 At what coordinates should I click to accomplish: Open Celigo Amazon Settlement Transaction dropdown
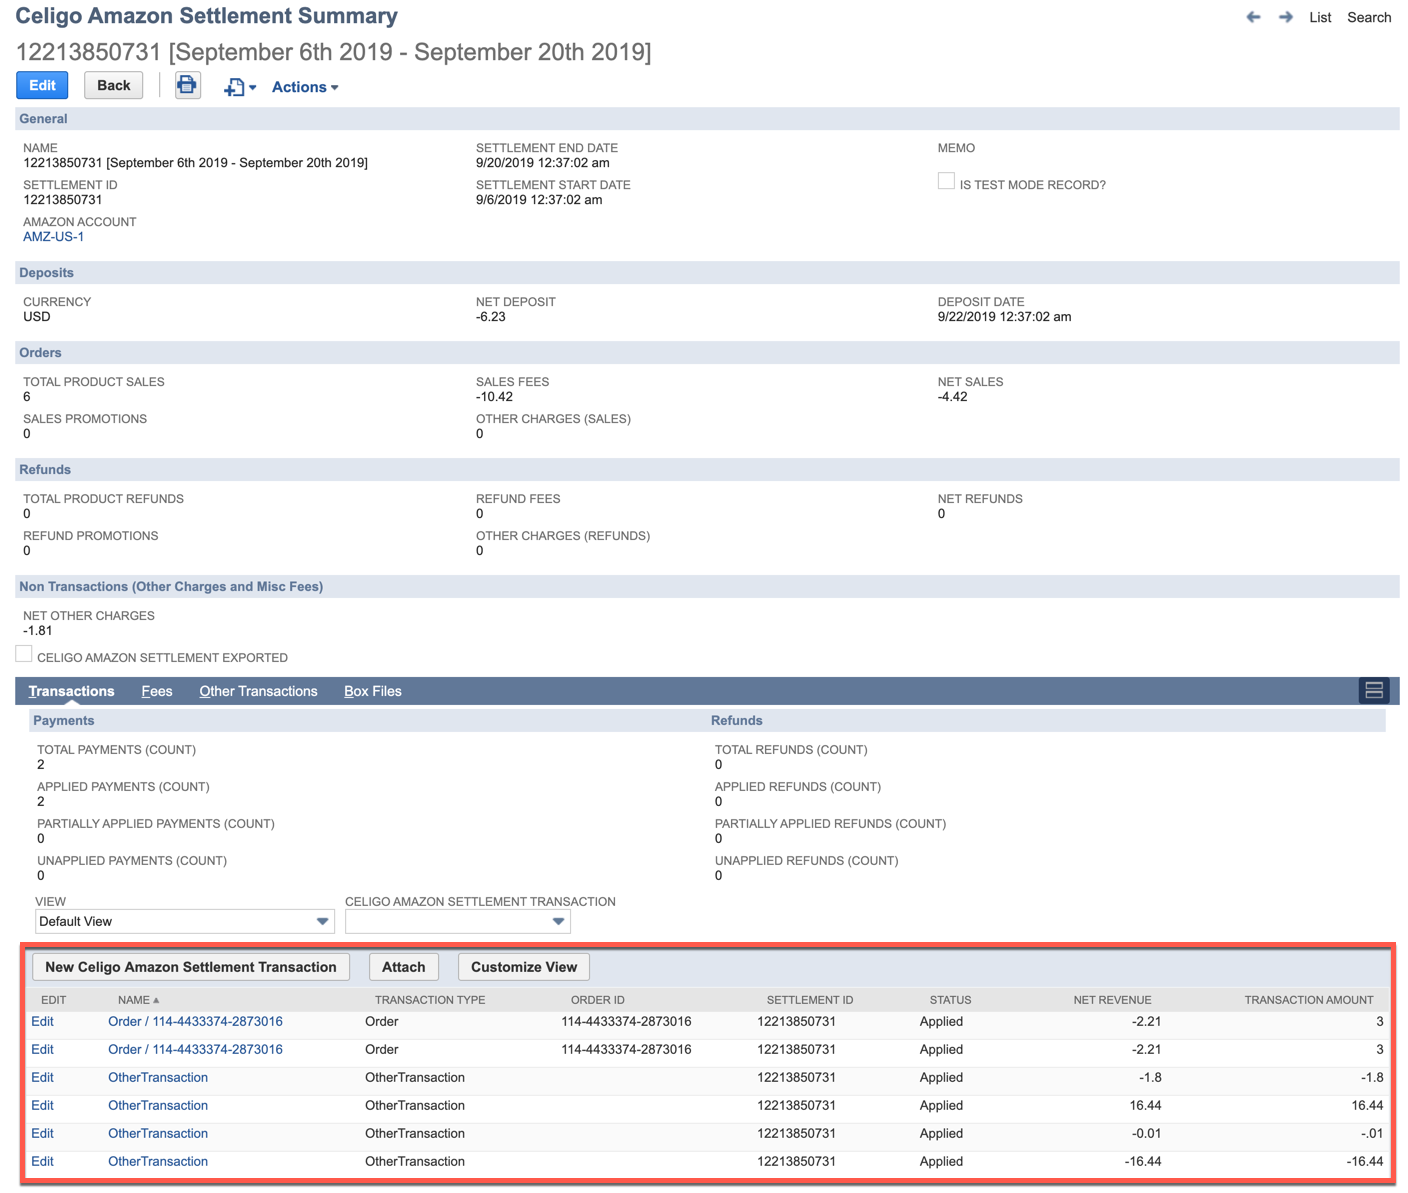tap(458, 921)
